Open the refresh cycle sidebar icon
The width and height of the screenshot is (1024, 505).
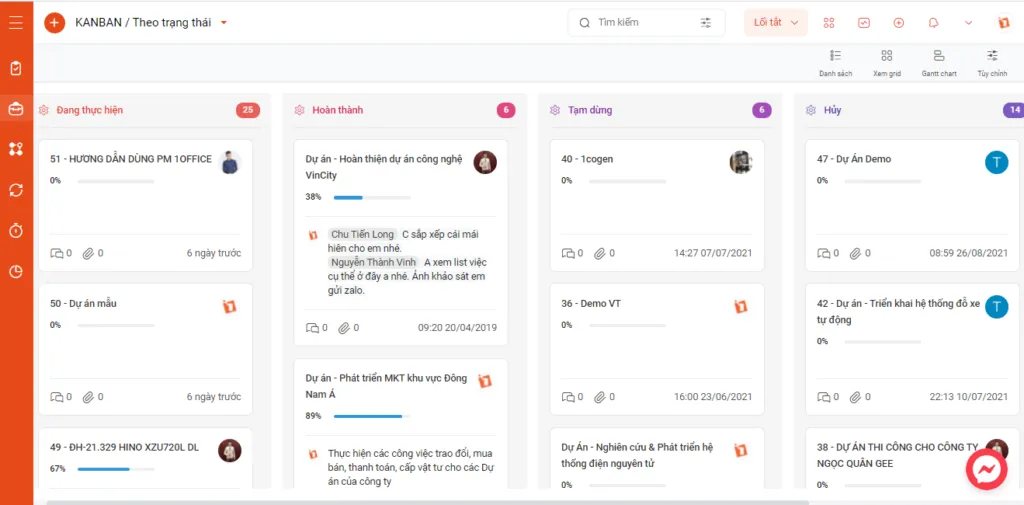pyautogui.click(x=16, y=190)
